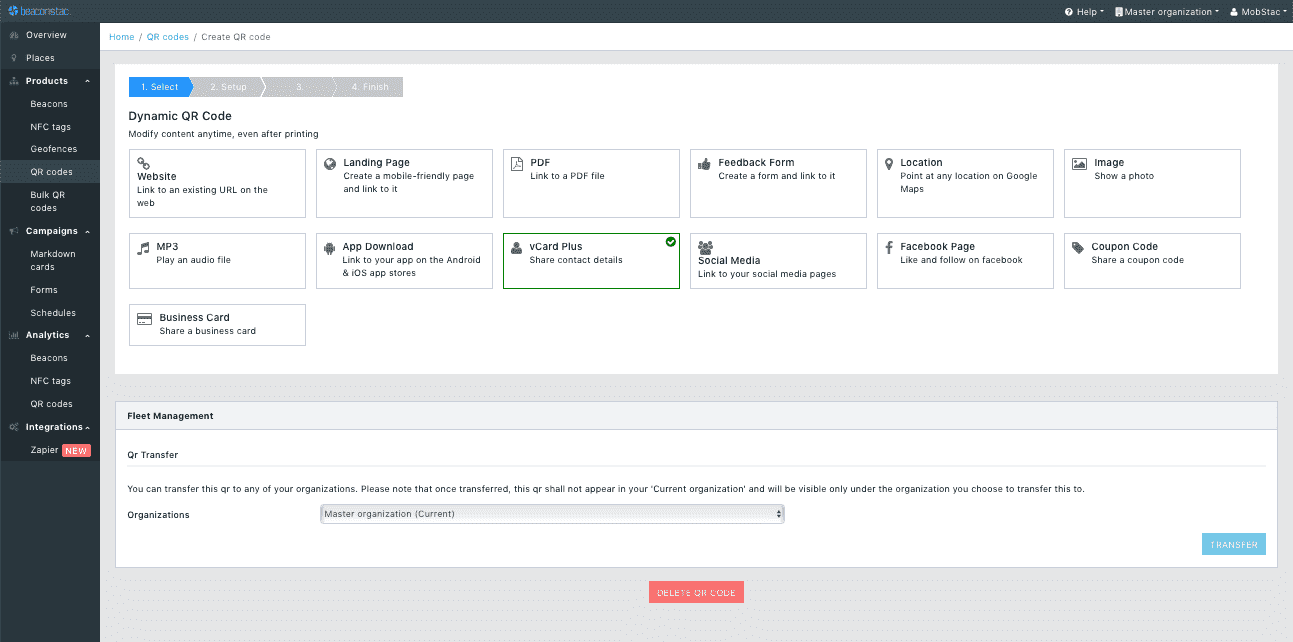Click the Places pin icon

click(14, 58)
